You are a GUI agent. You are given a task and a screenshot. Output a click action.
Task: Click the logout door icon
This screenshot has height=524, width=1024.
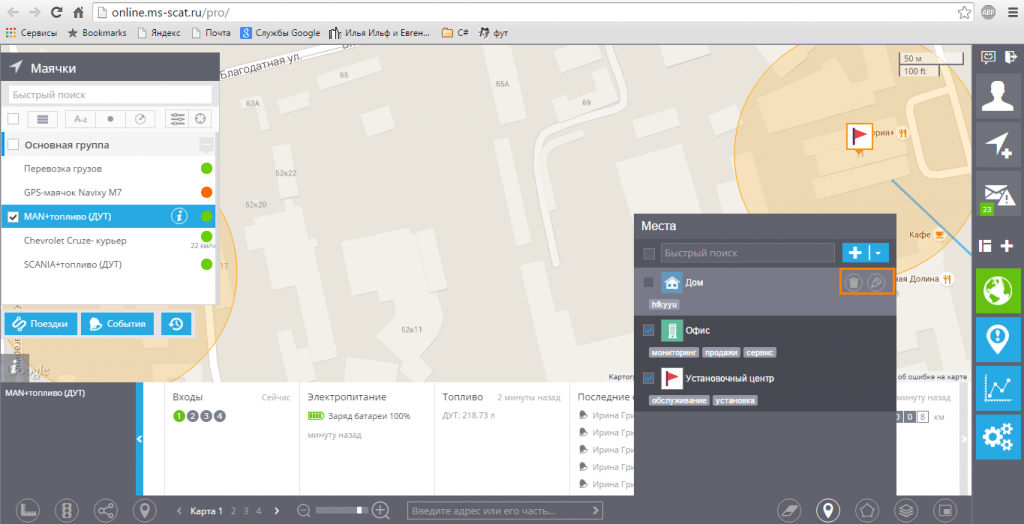point(1009,57)
